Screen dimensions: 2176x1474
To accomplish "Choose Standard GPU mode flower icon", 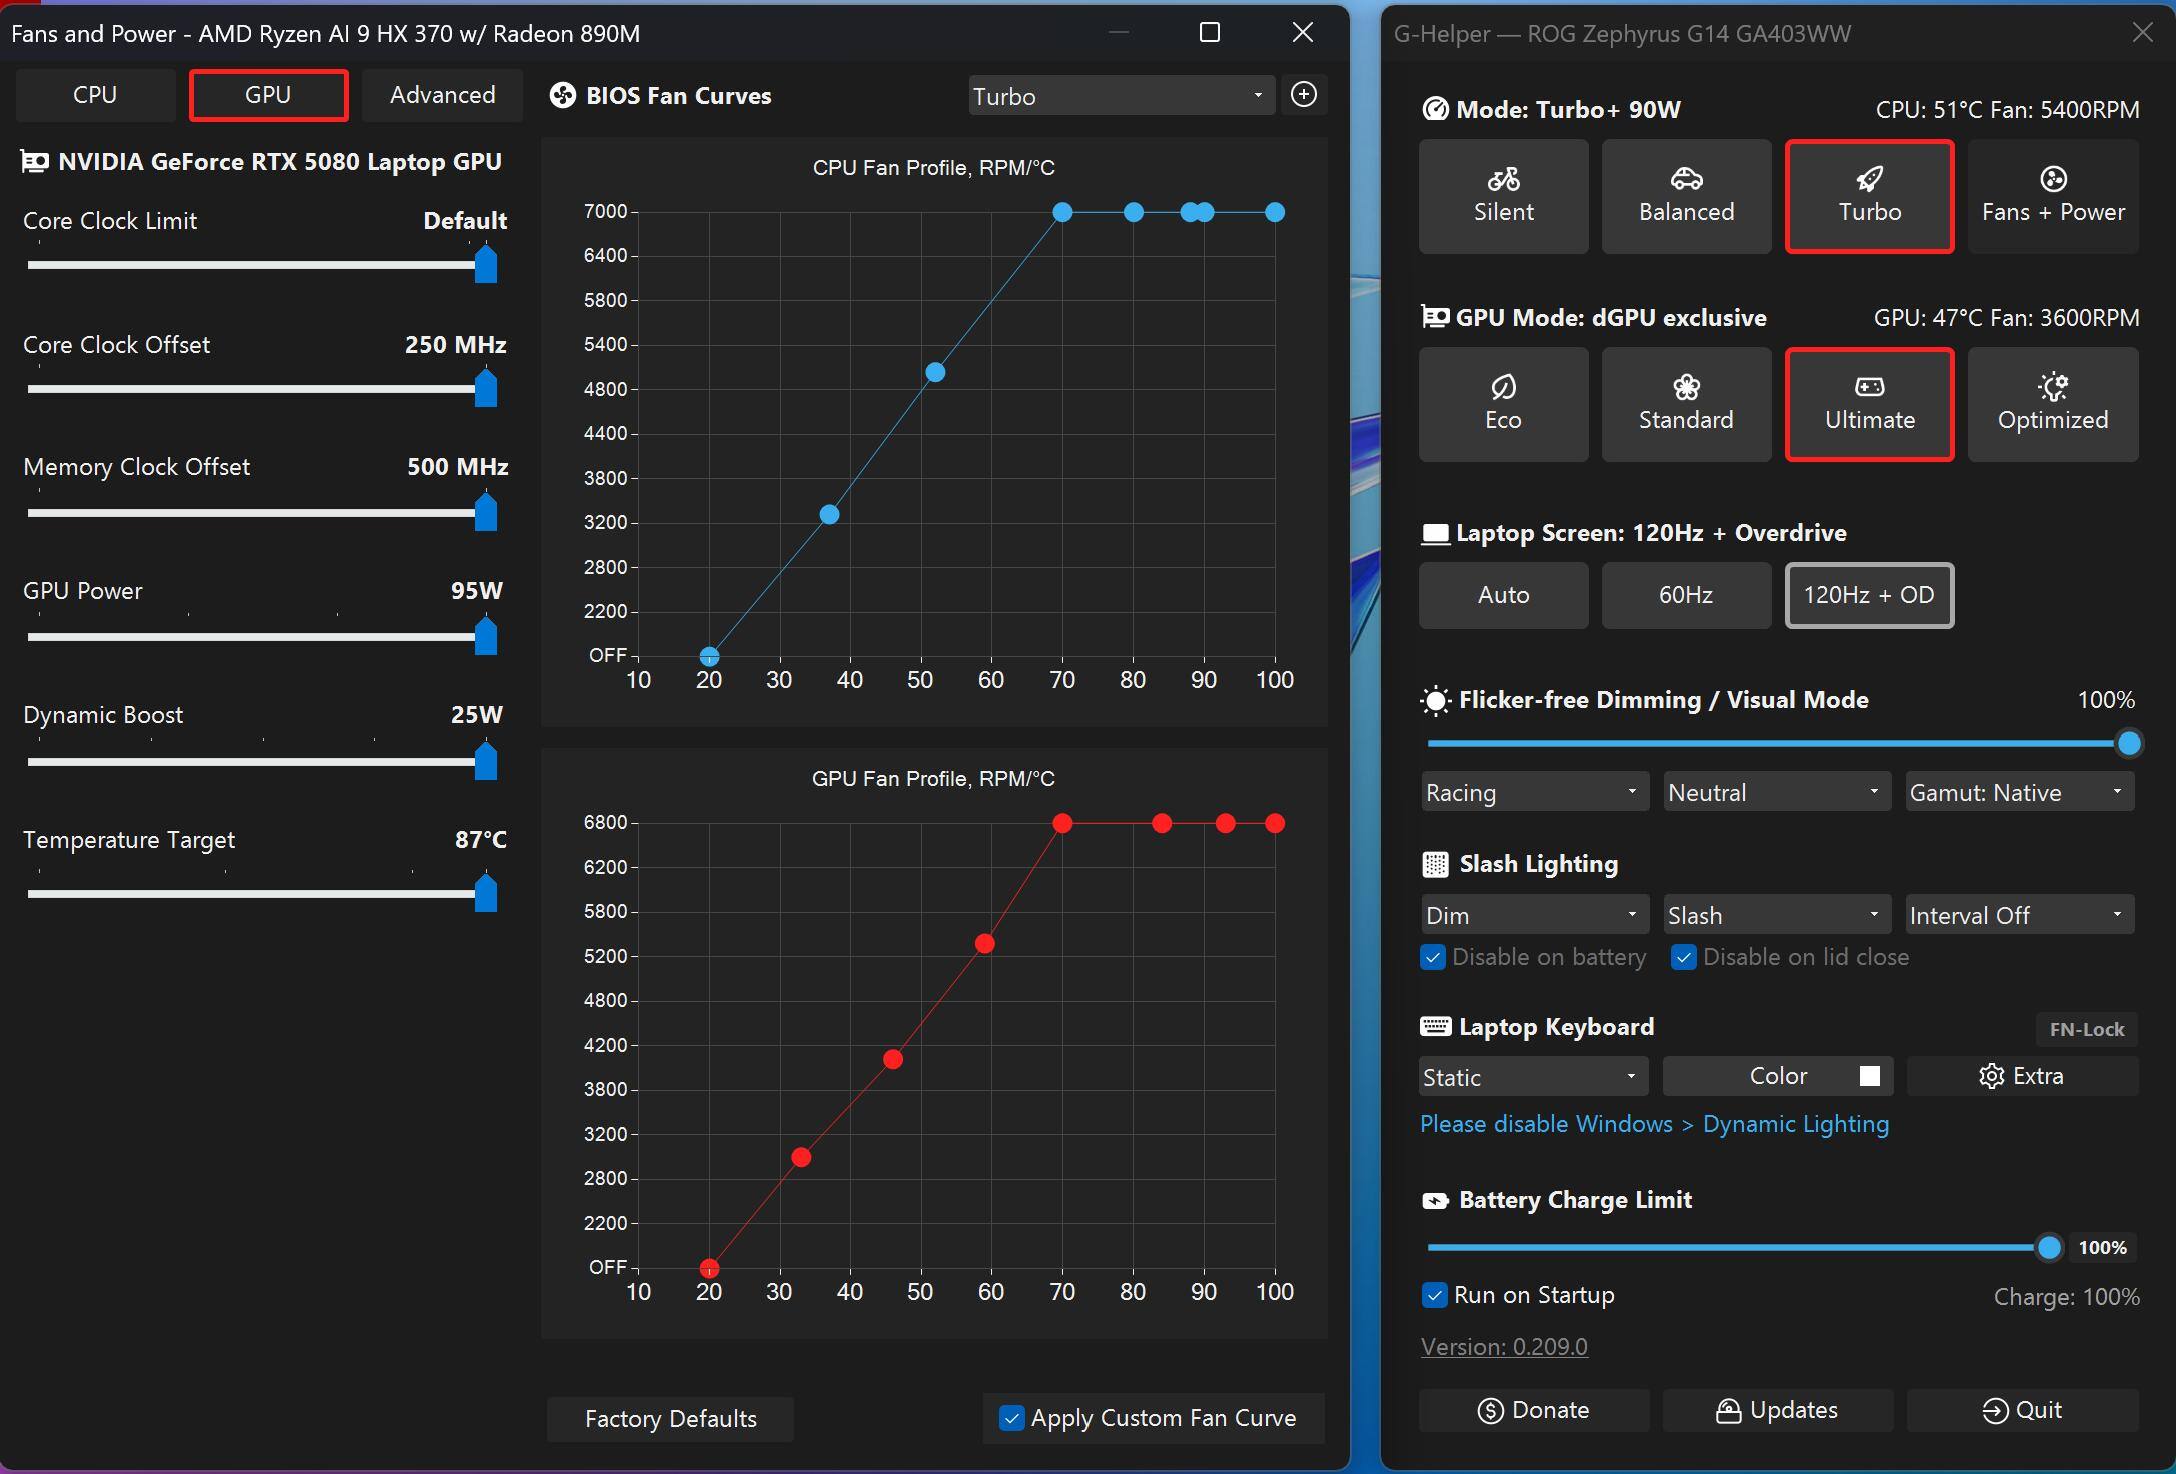I will pyautogui.click(x=1686, y=387).
